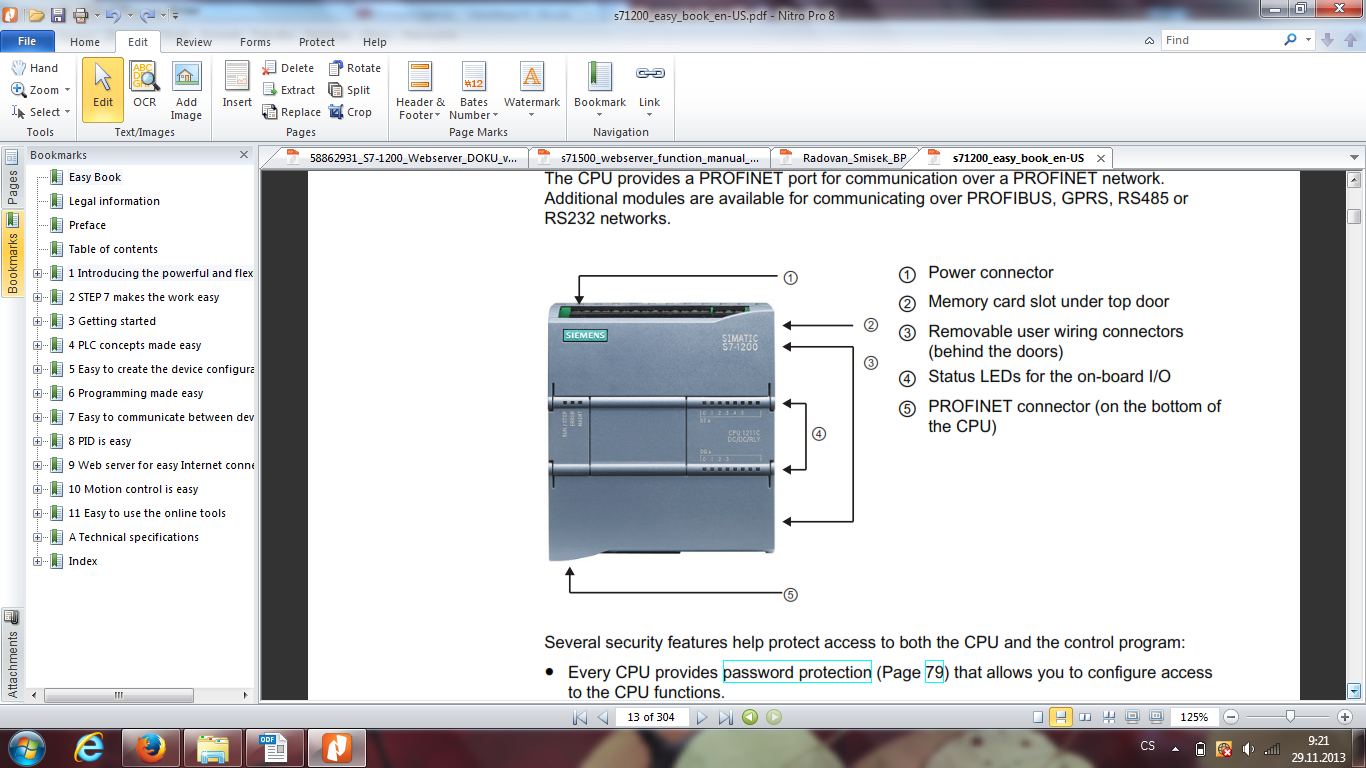Viewport: 1366px width, 768px height.
Task: Open Zoom tool dropdown
Action: pos(67,90)
